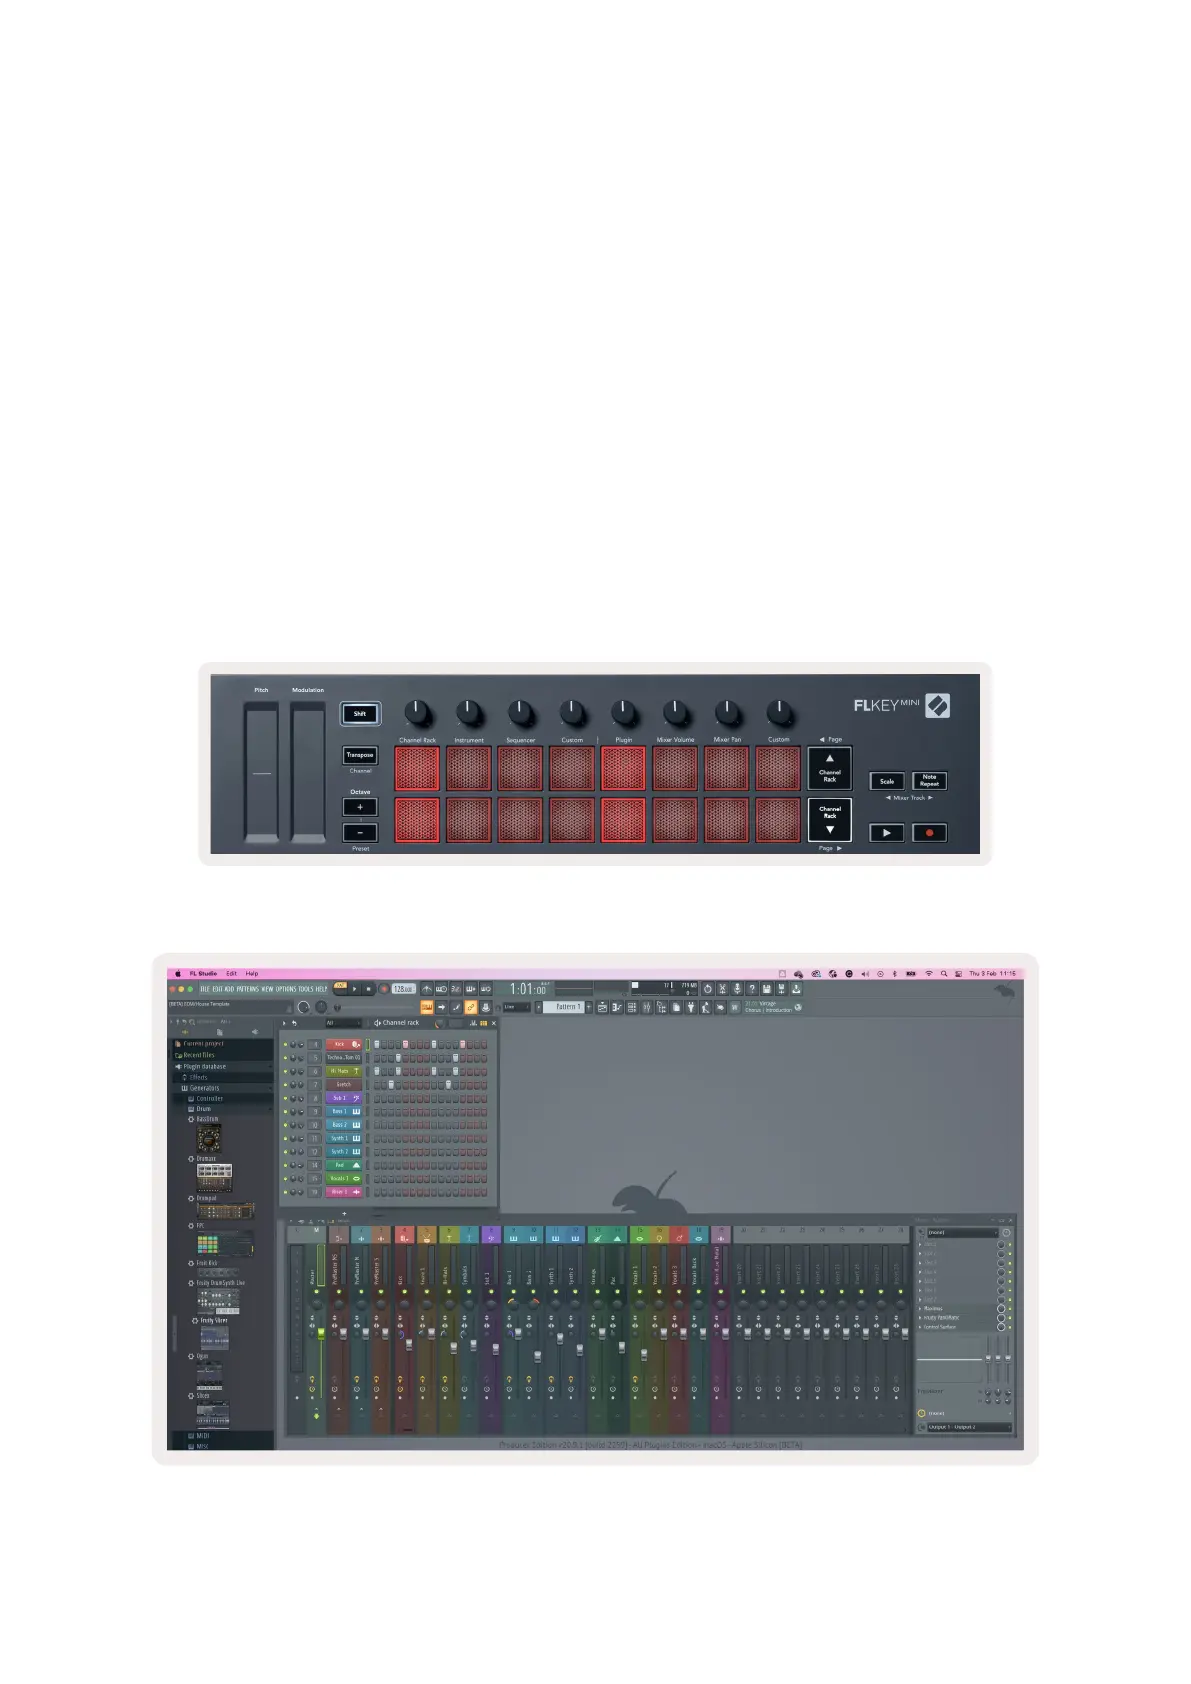
Task: Click the orange link icon in toolbar
Action: [470, 1007]
